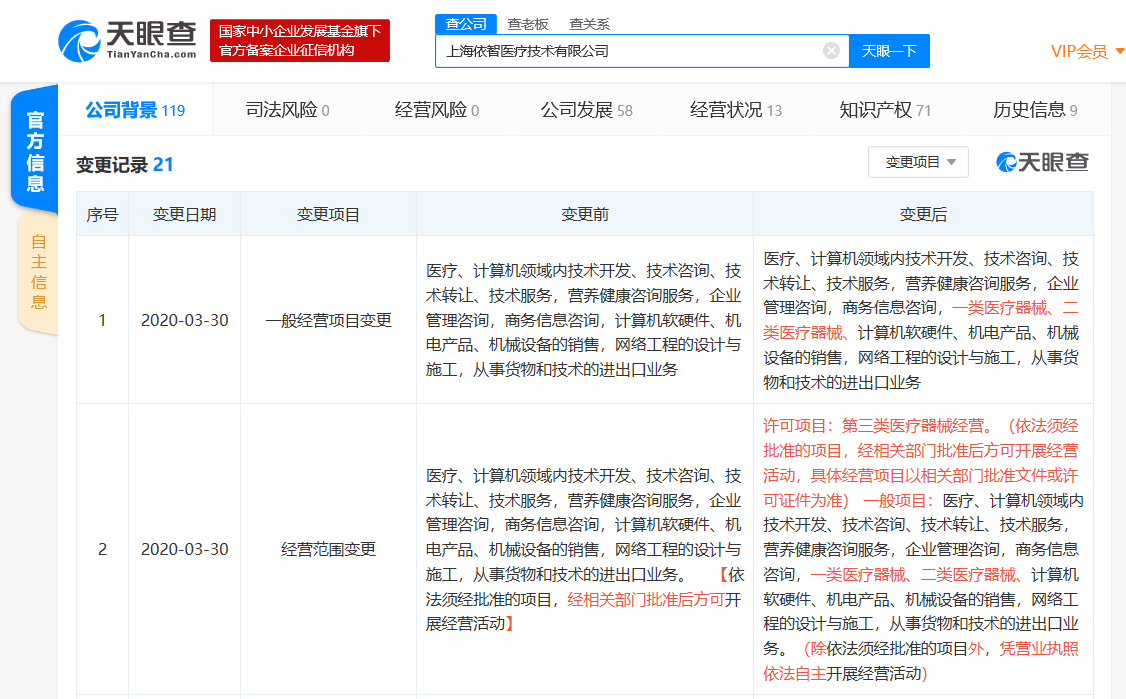This screenshot has width=1126, height=699.
Task: Click the 变更后 text of row 2
Action: pyautogui.click(x=922, y=550)
